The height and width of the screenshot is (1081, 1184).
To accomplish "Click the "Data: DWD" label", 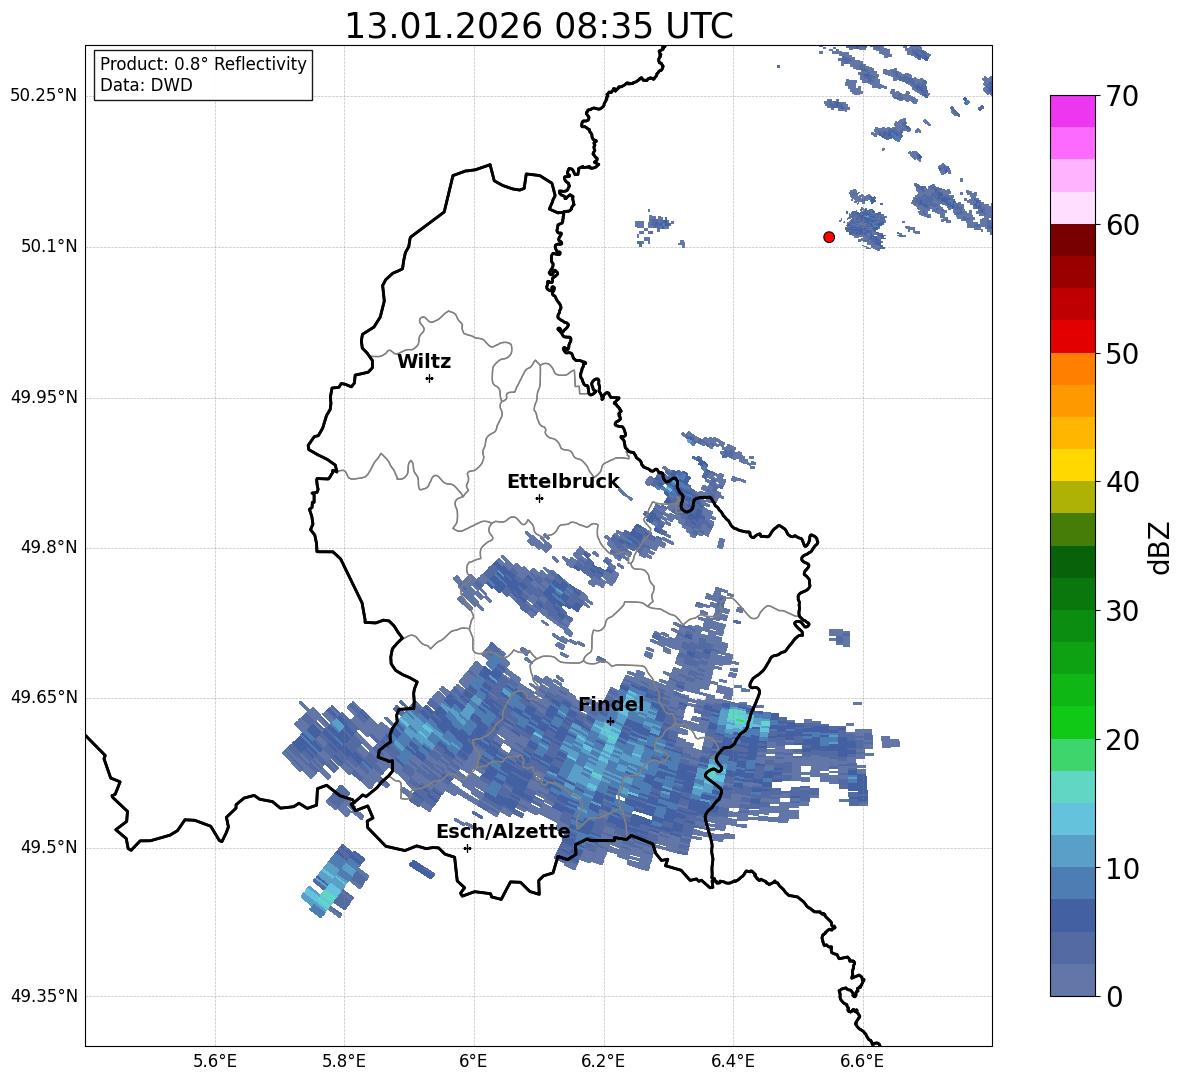I will click(146, 85).
